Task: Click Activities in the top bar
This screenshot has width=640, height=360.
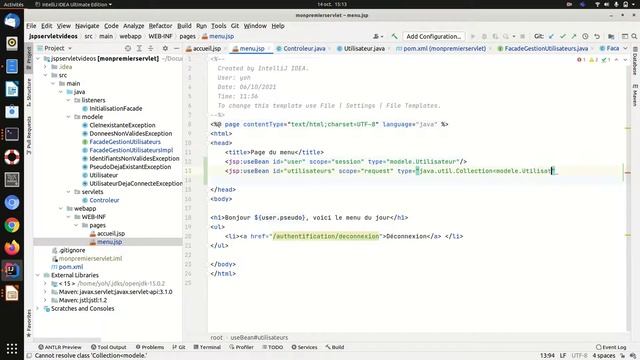Action: tap(13, 4)
